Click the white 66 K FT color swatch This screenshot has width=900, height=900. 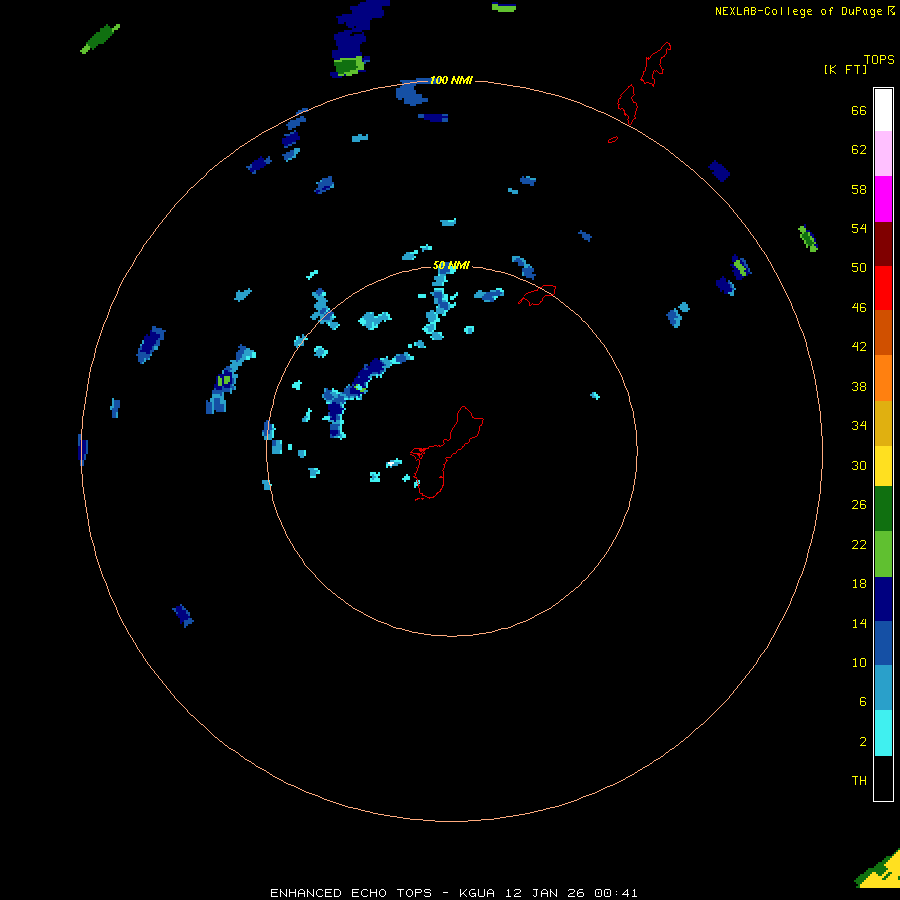coord(883,110)
